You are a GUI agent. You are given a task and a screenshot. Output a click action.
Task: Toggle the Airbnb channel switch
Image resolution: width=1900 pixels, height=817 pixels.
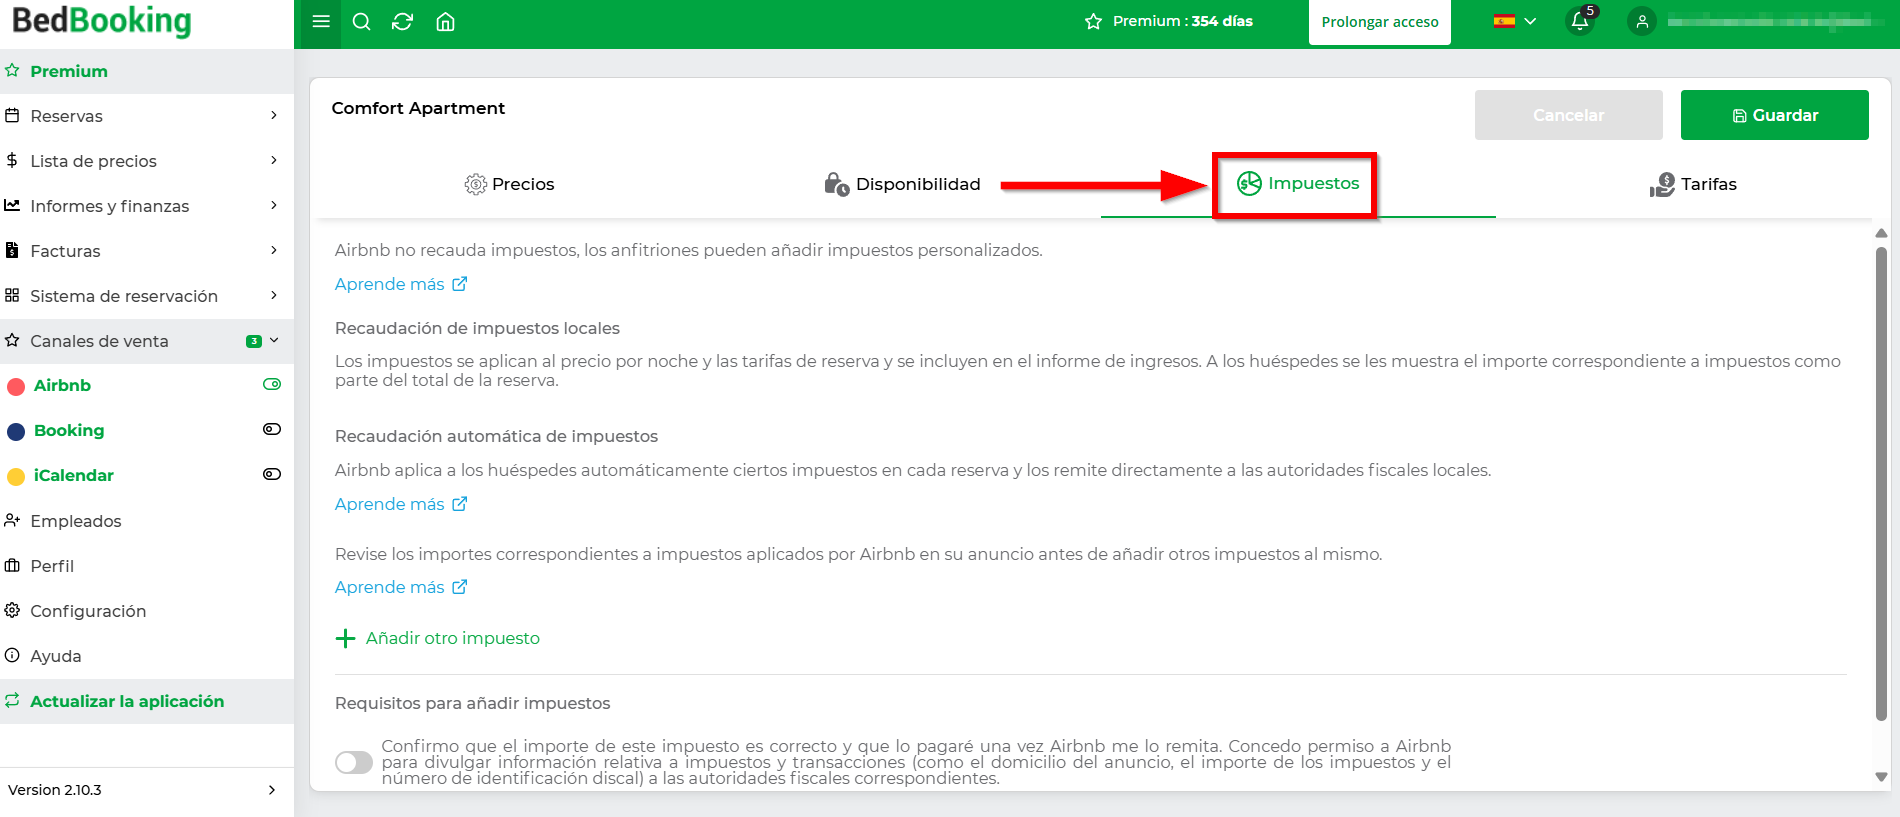(x=272, y=384)
